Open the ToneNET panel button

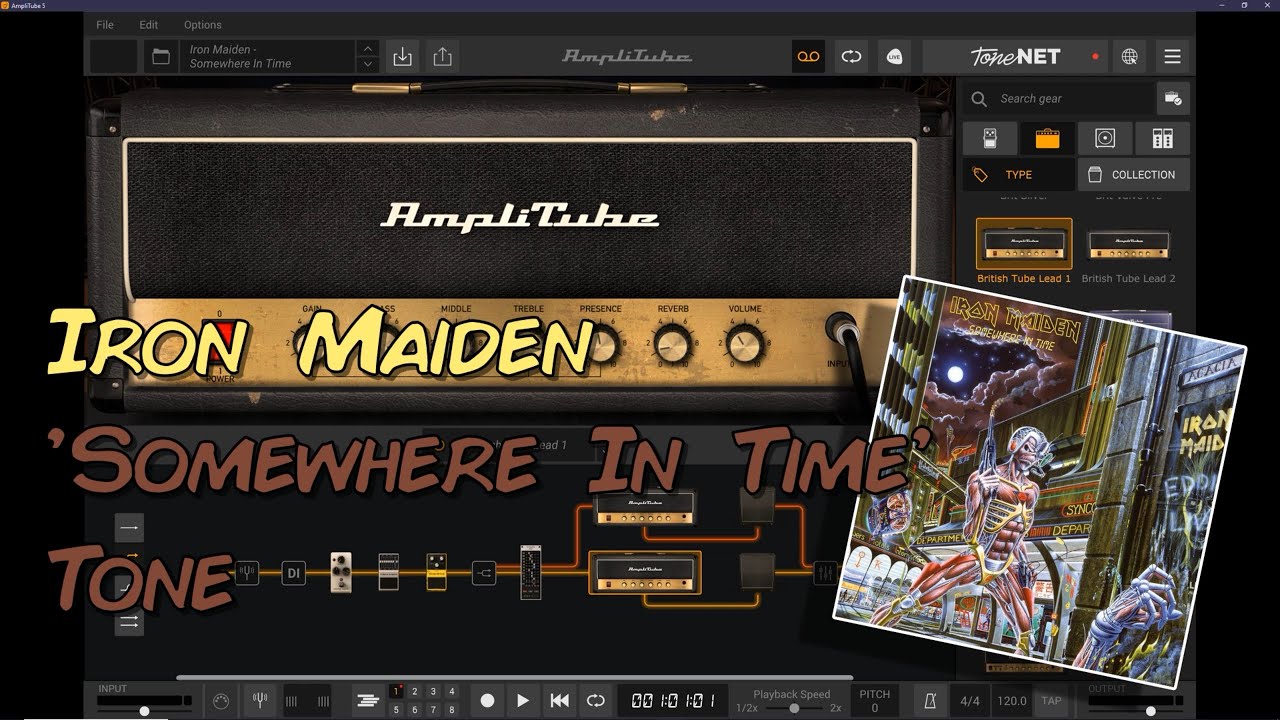[x=1014, y=57]
